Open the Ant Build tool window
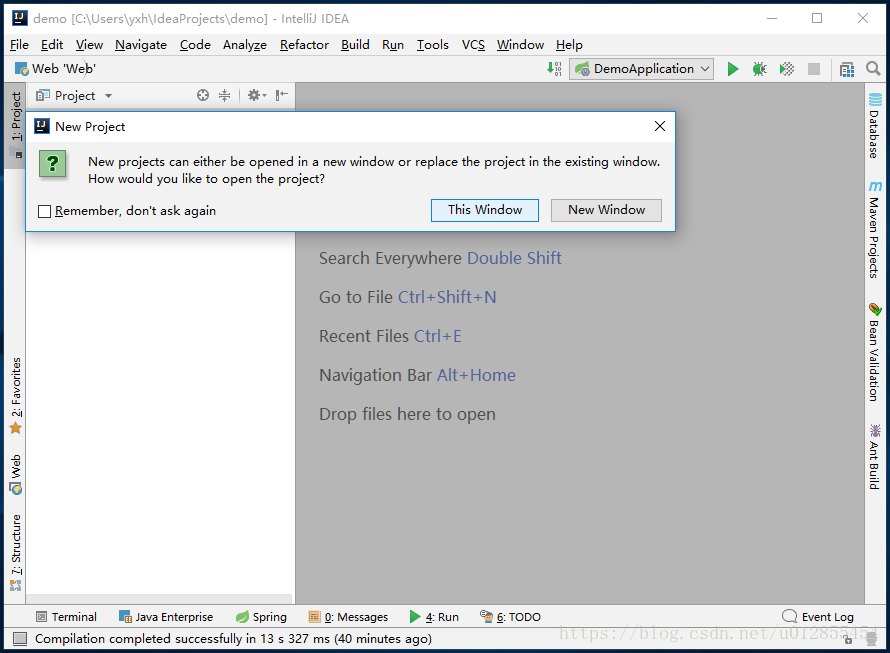Screen dimensions: 890x653 click(x=875, y=457)
